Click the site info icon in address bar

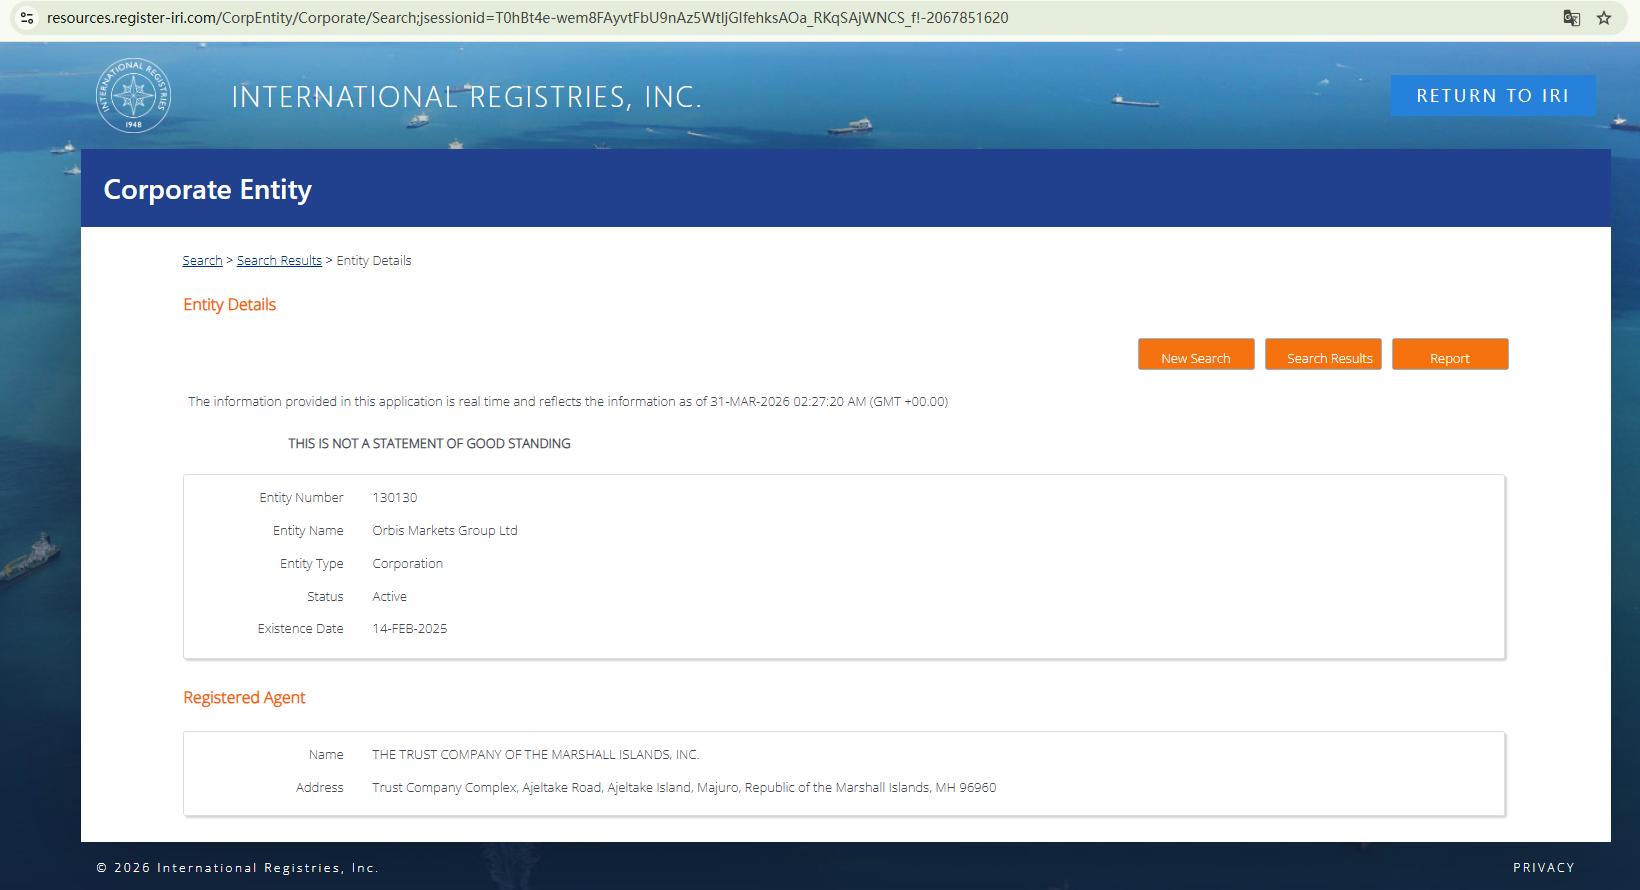[x=27, y=18]
